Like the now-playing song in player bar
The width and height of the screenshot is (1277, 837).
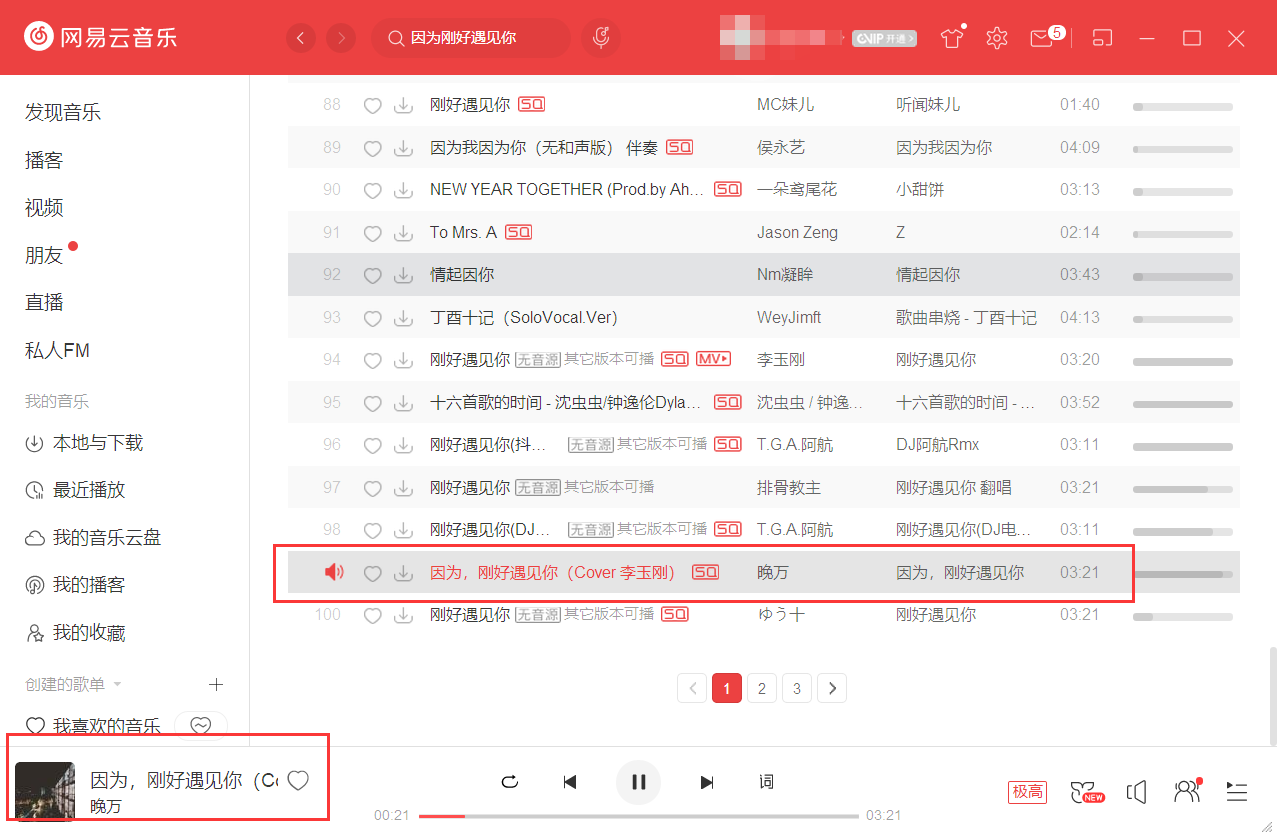click(297, 781)
